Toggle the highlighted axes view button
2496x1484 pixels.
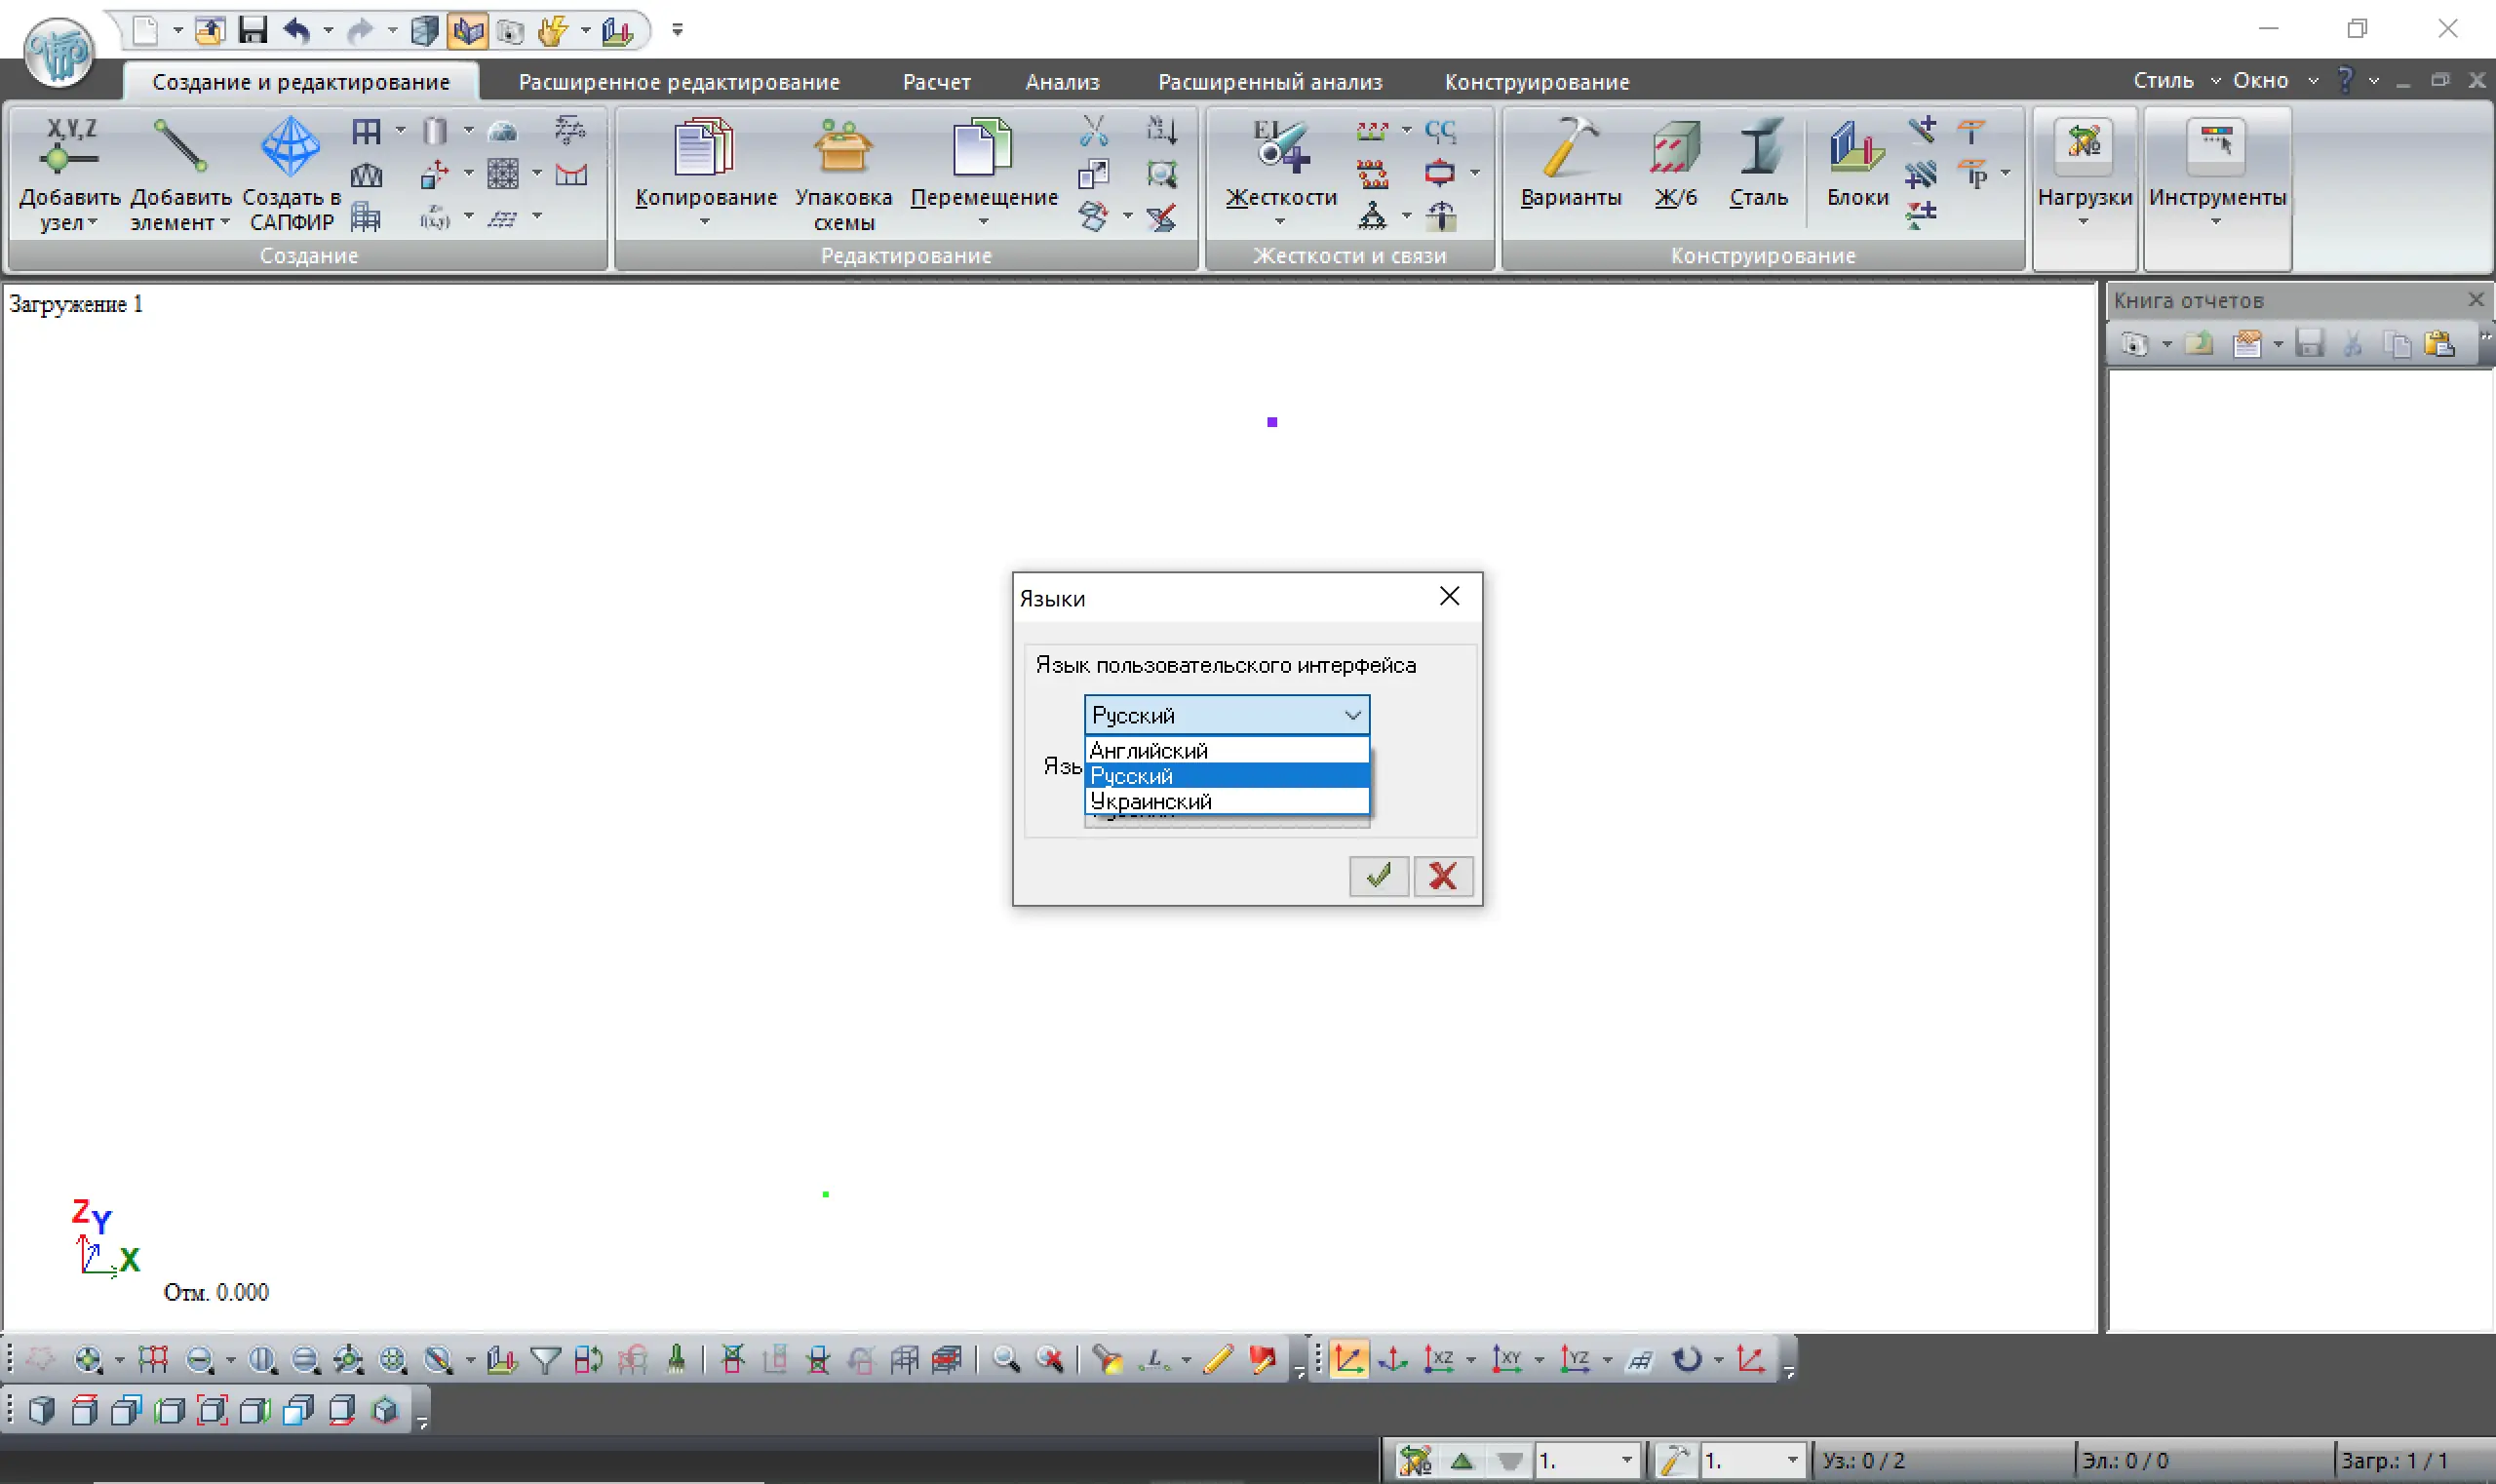1348,1359
